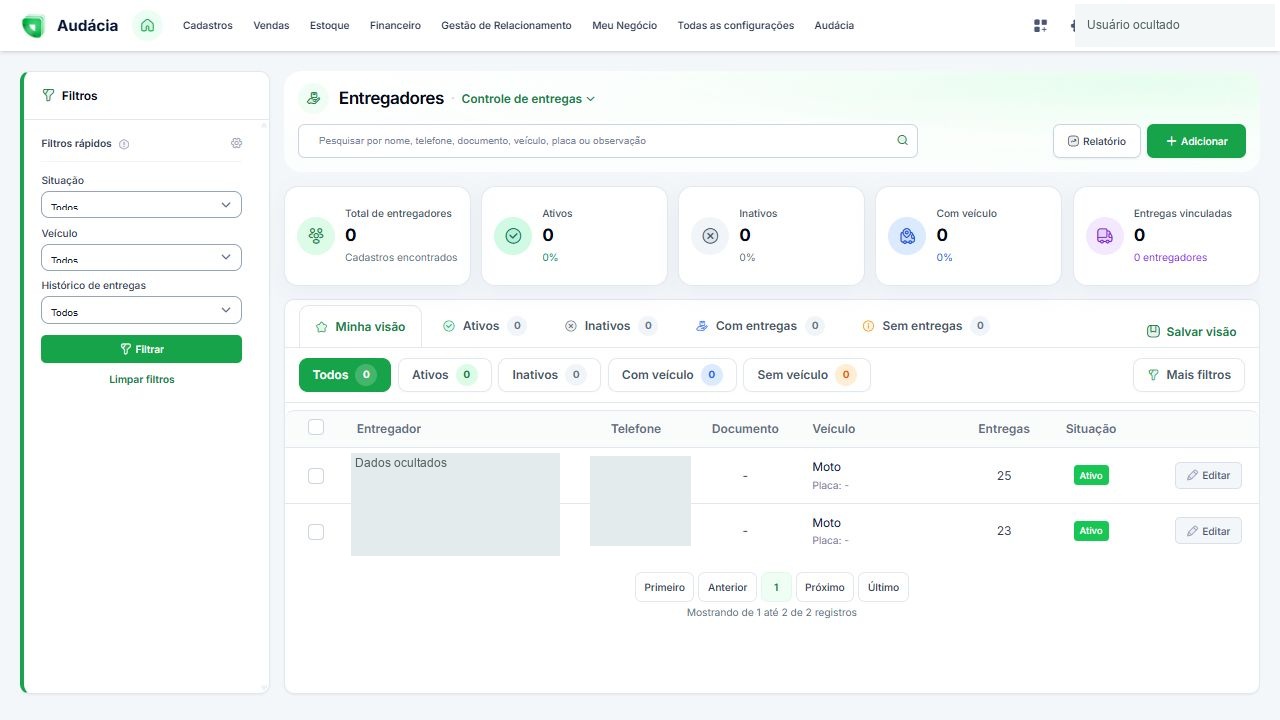1280x720 pixels.
Task: Click the Ativos card checkmark icon
Action: pyautogui.click(x=513, y=236)
